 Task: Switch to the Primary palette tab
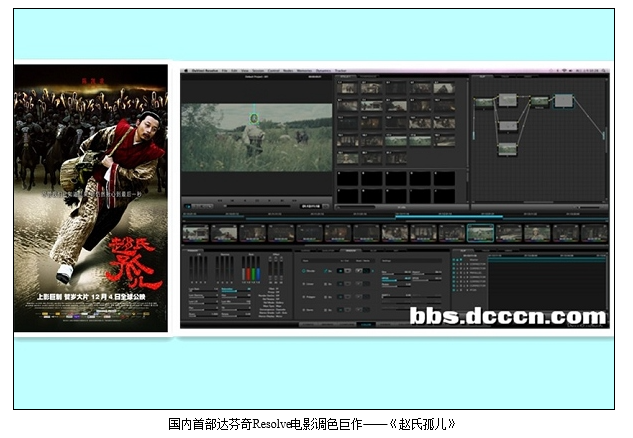click(x=193, y=250)
